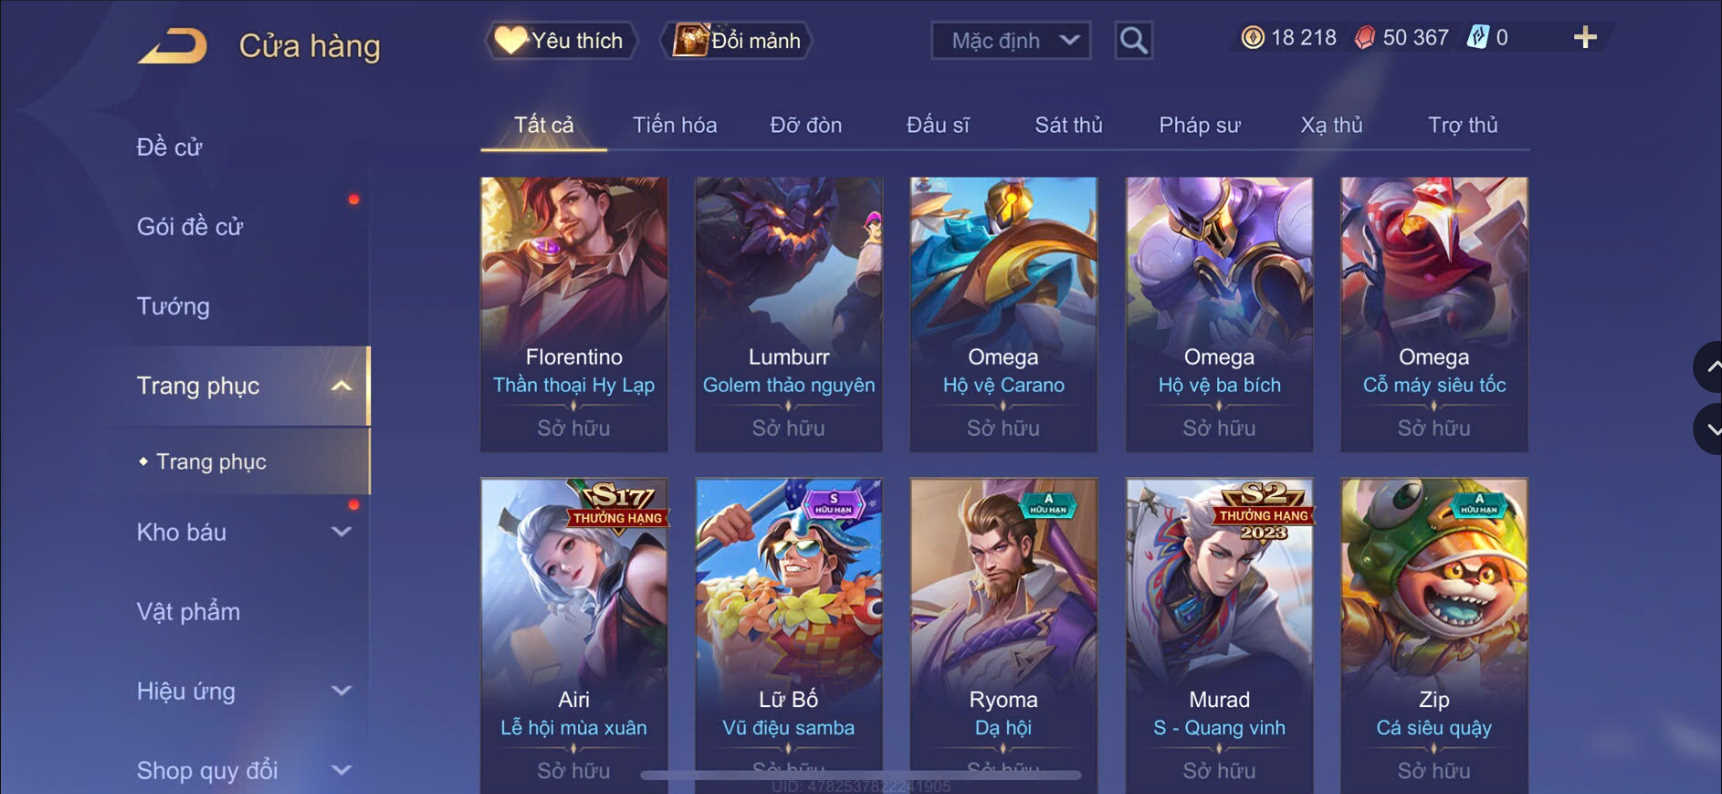The height and width of the screenshot is (794, 1722).
Task: Select the Tiến hóa tab
Action: click(674, 125)
